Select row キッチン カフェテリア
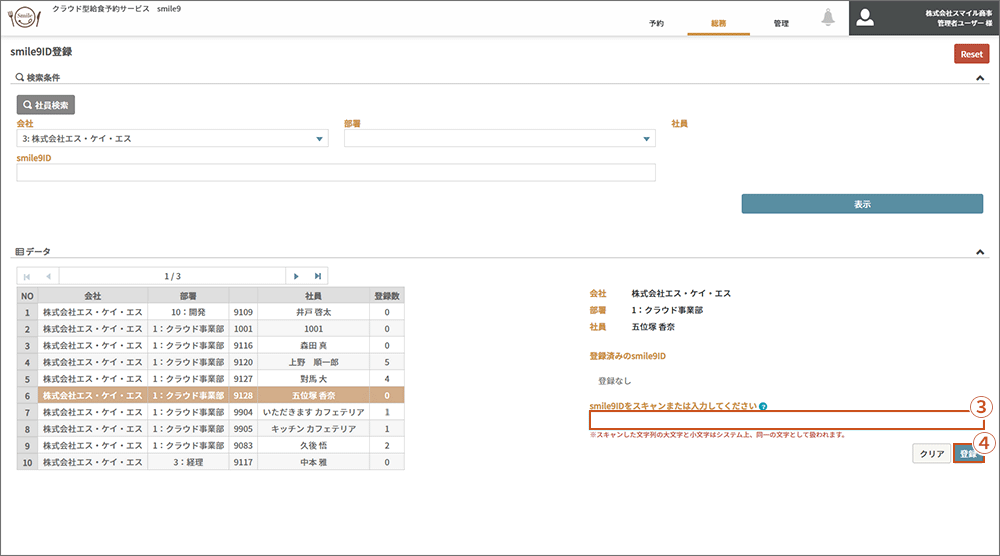 point(210,428)
